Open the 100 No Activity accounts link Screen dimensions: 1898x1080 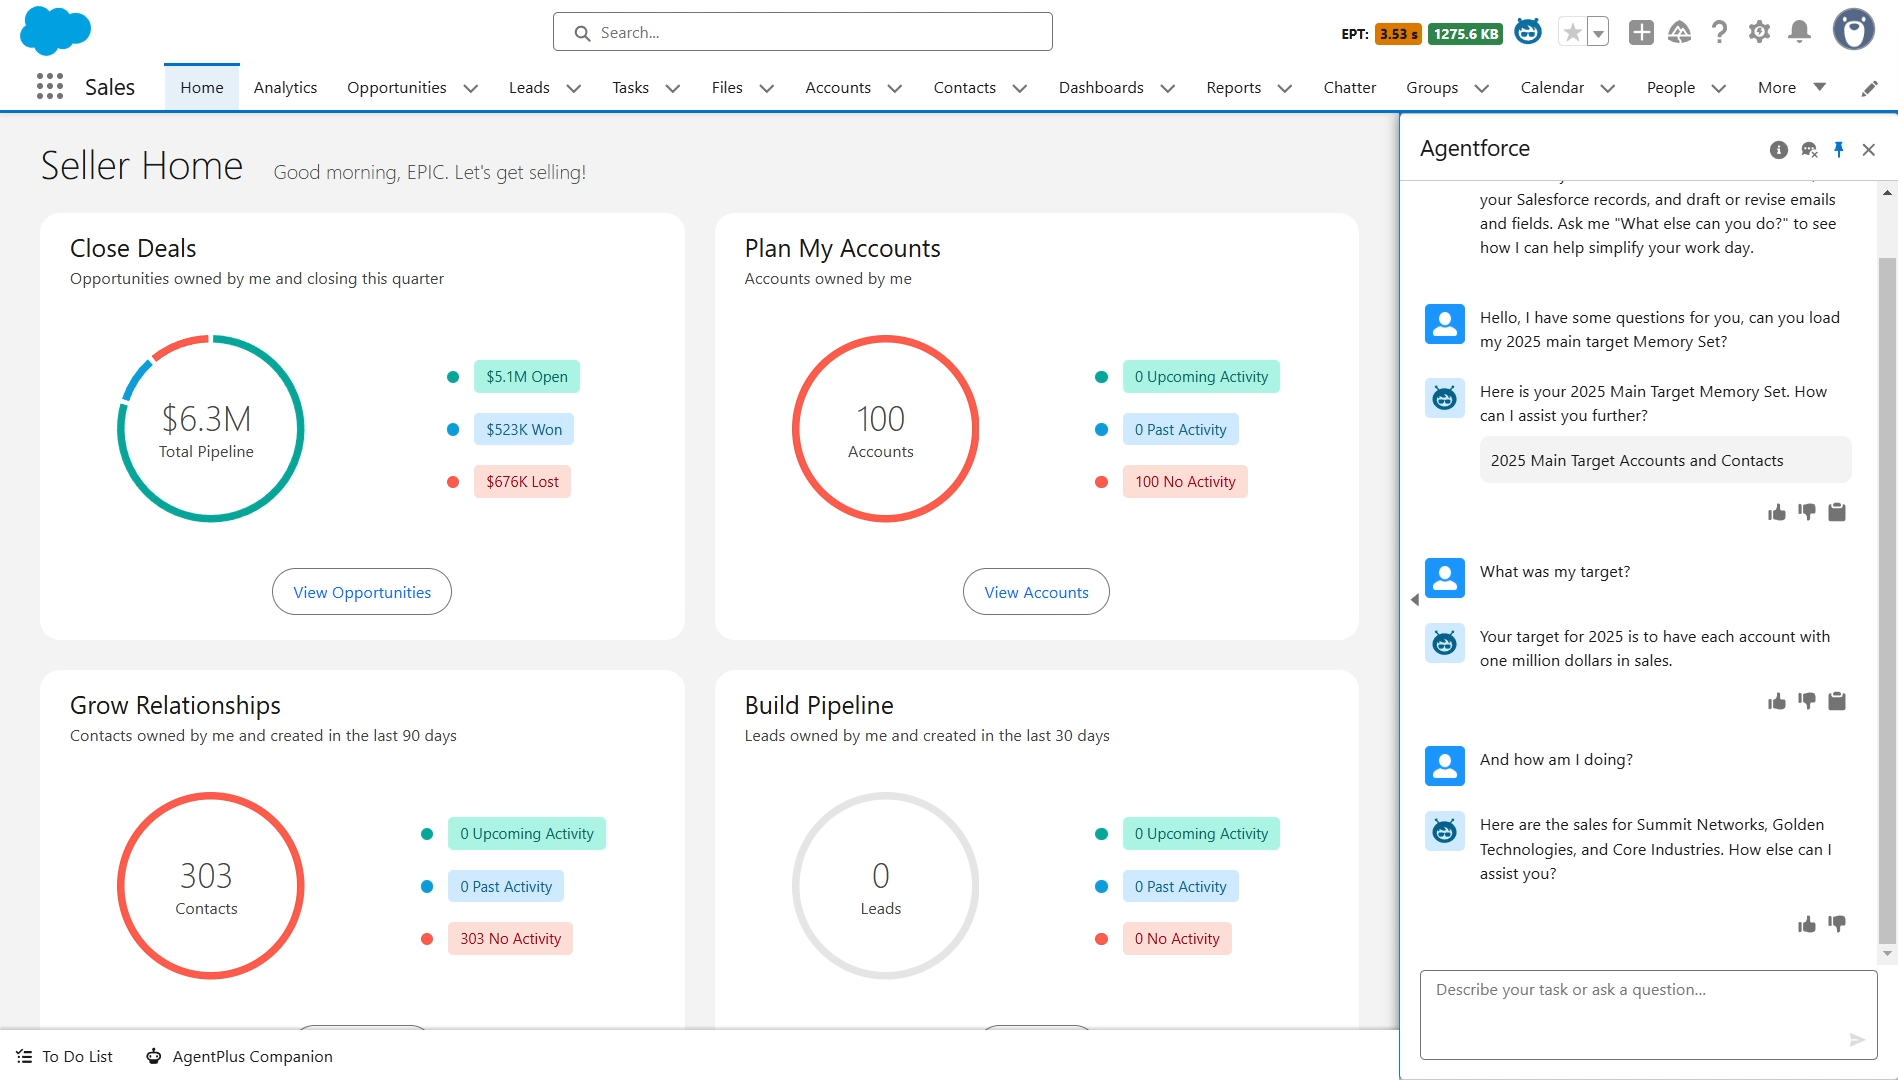1185,482
